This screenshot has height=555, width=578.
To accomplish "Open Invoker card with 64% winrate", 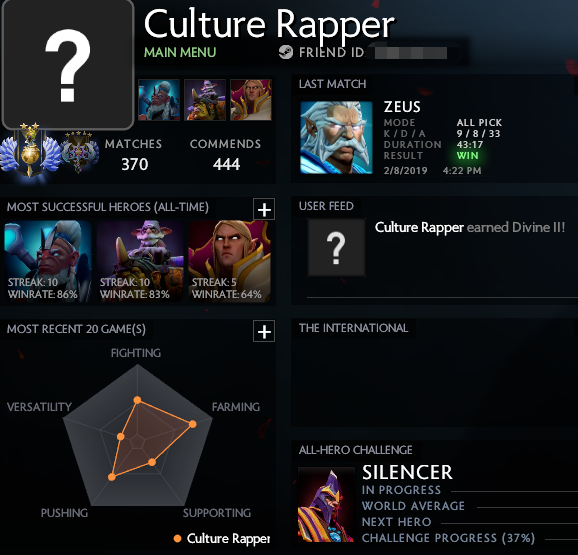I will coord(230,261).
